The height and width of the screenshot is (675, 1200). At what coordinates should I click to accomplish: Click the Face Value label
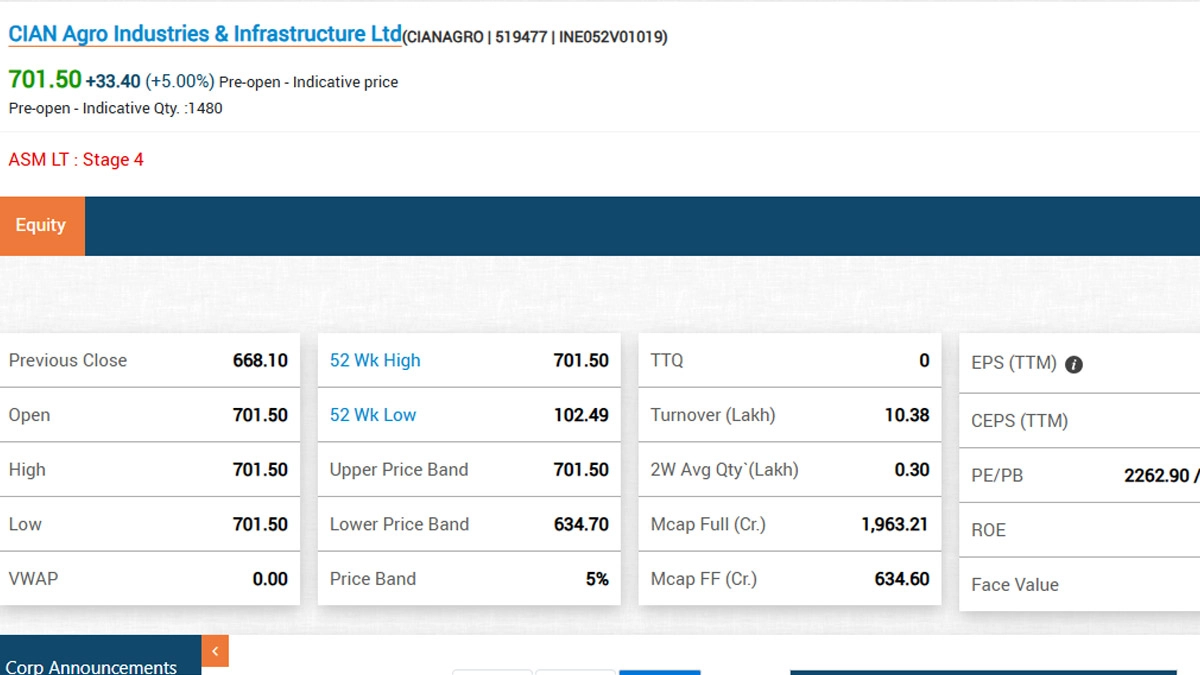(x=1015, y=585)
